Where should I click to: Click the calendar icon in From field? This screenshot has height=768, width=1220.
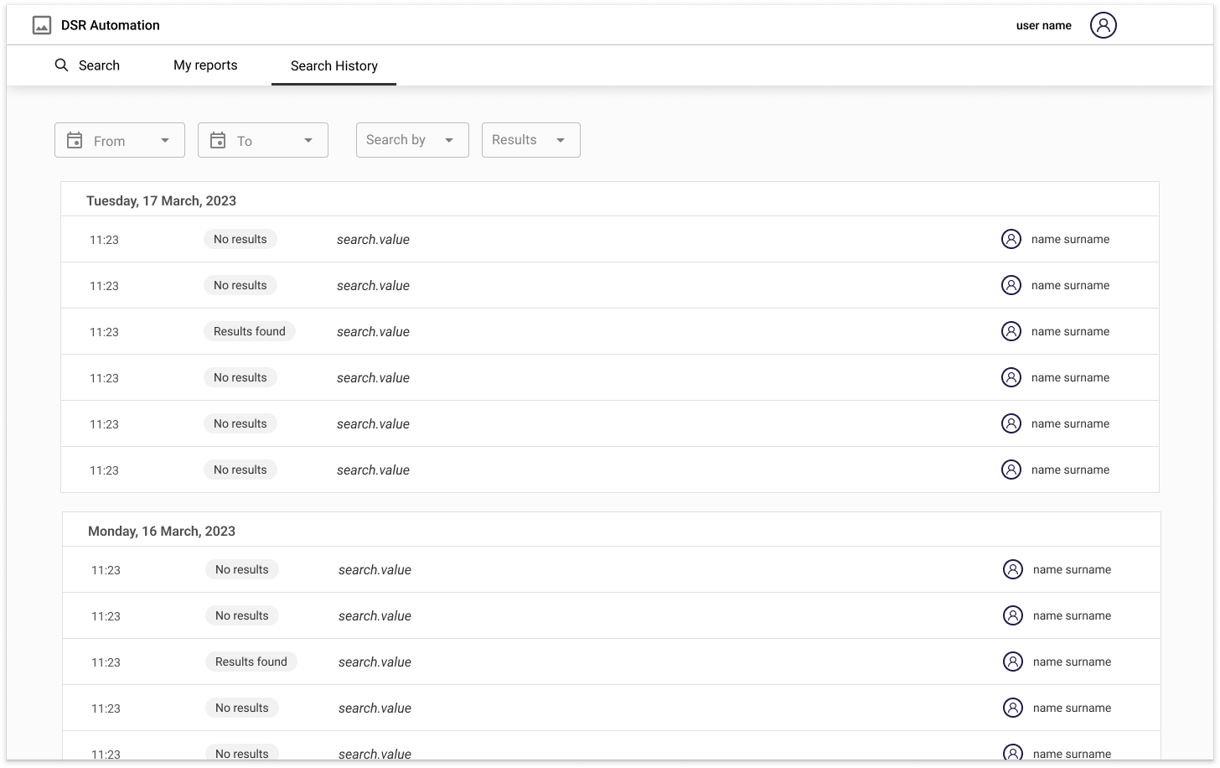tap(74, 141)
